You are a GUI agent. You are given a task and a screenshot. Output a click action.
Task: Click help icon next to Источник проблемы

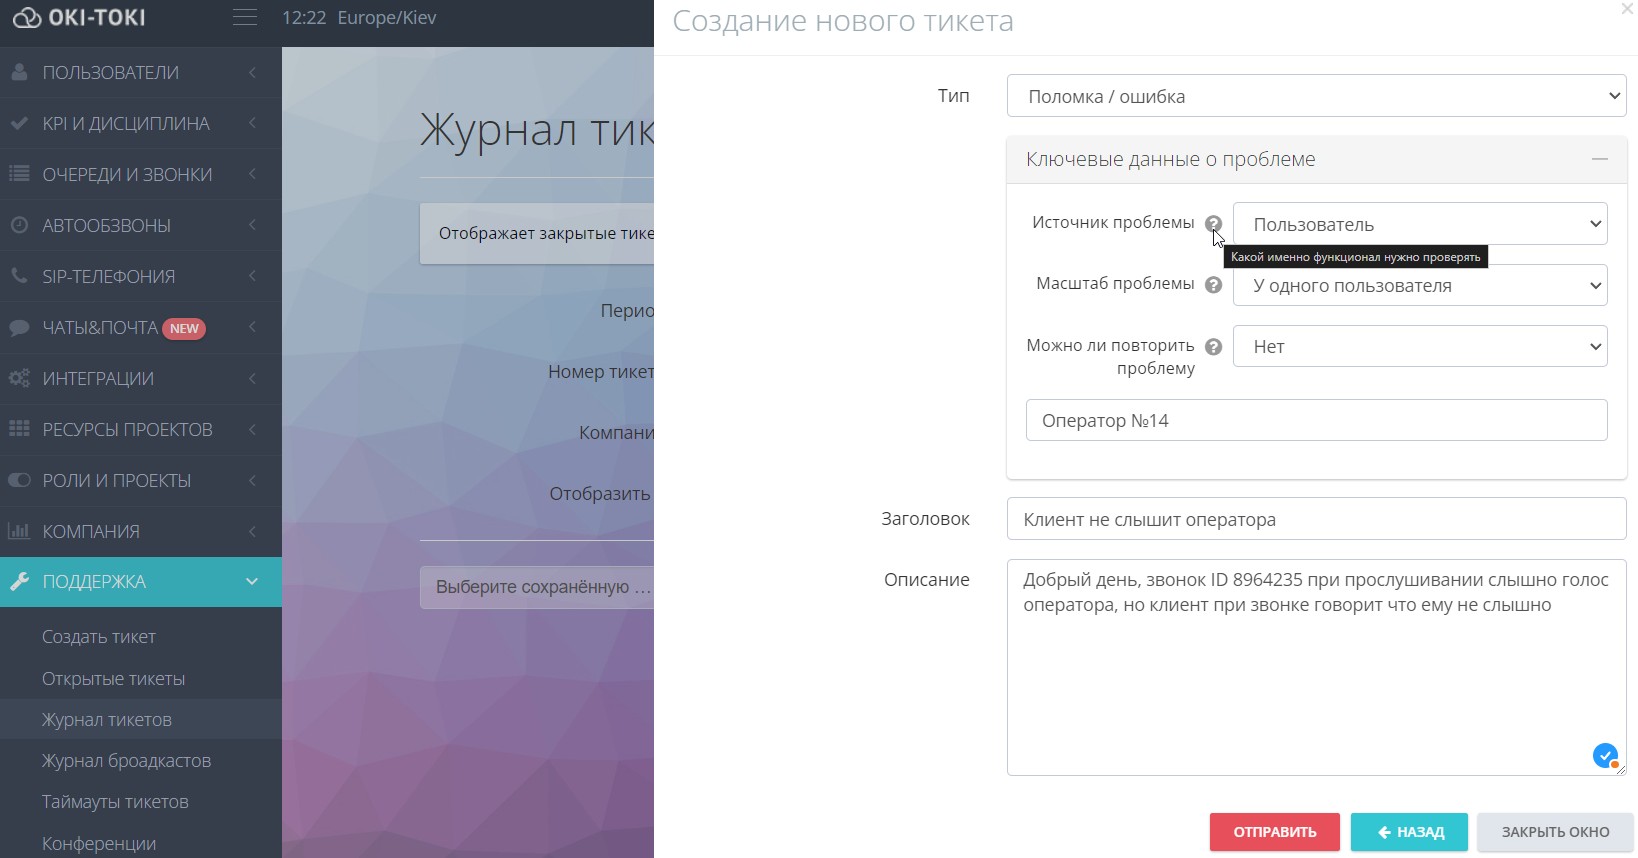click(x=1213, y=224)
